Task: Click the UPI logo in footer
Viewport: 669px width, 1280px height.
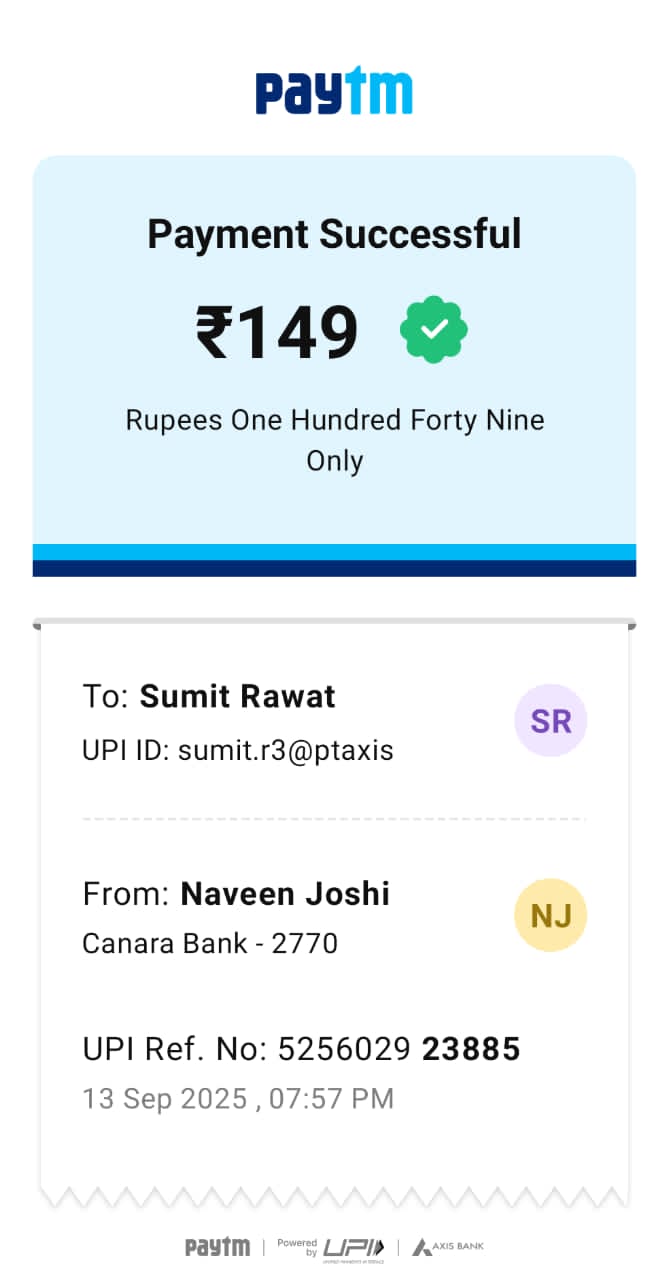Action: 353,1246
